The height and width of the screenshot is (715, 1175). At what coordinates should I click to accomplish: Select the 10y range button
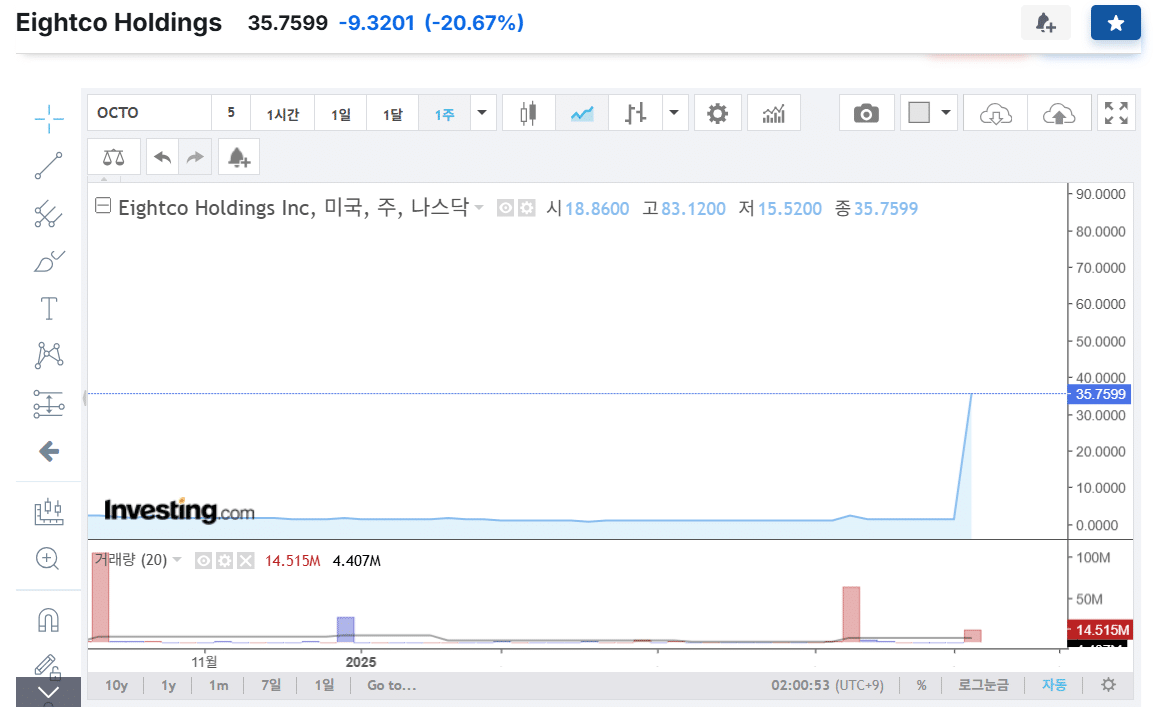[117, 685]
